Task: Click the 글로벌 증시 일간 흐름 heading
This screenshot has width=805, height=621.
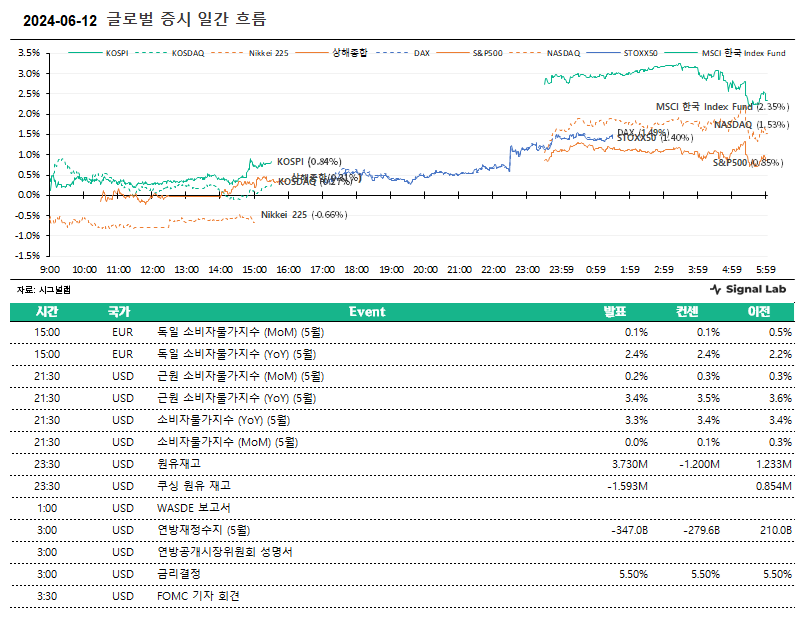Action: click(x=186, y=20)
